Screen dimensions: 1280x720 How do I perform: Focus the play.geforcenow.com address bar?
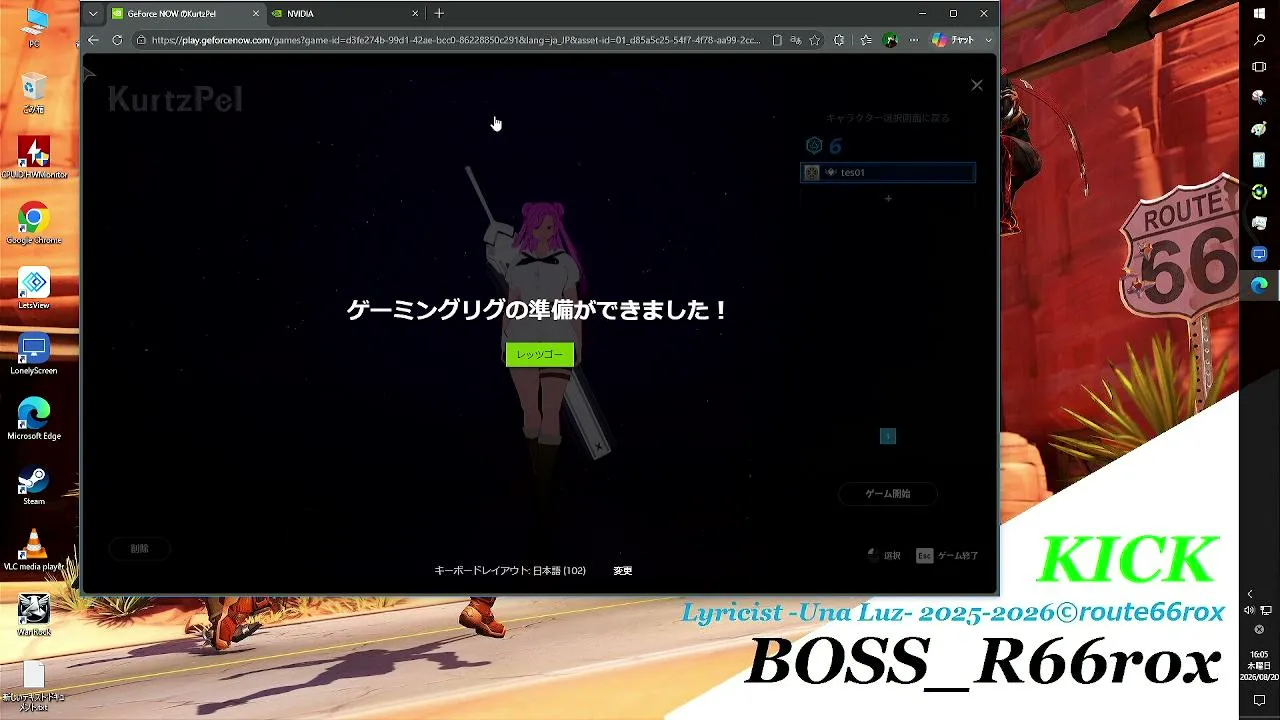pos(456,40)
